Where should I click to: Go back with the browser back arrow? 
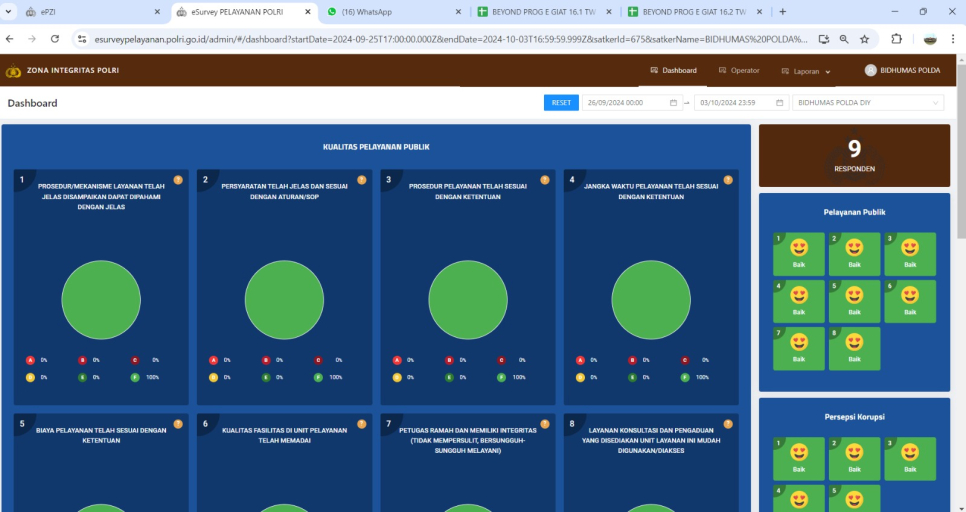tap(9, 39)
